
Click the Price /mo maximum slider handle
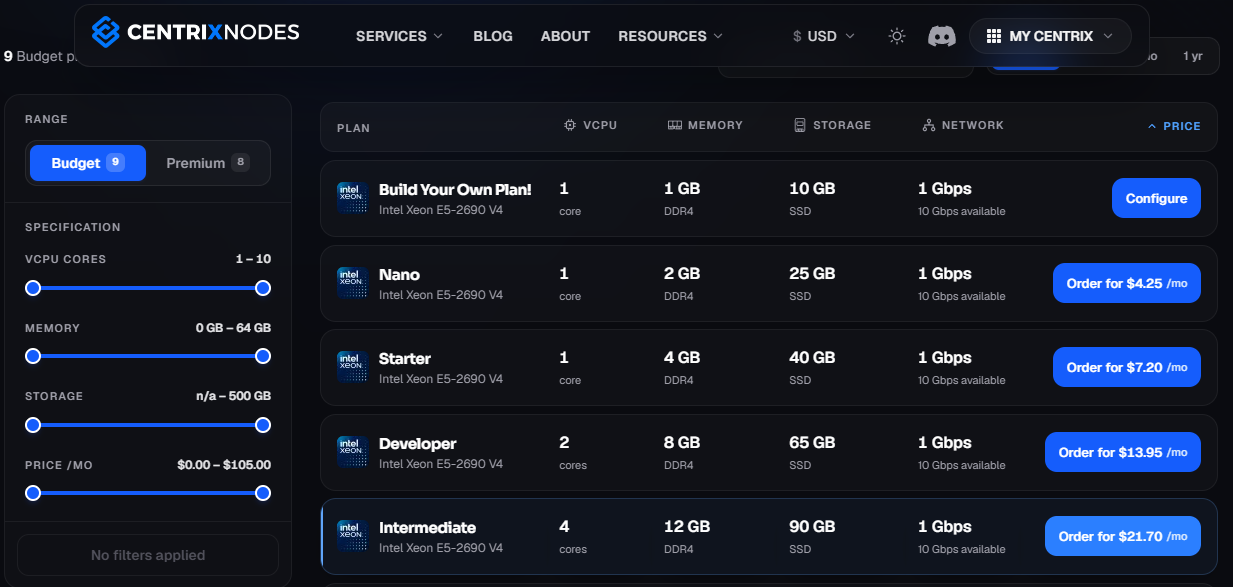263,493
